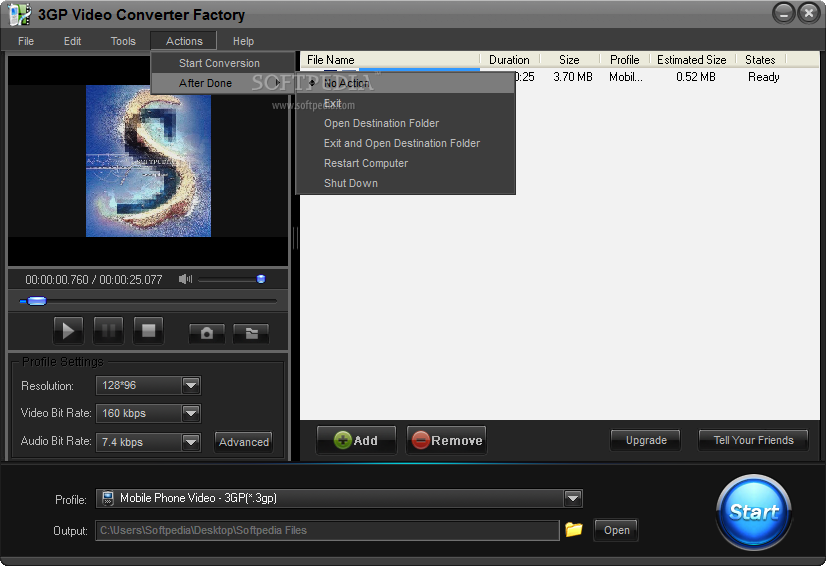Screen dimensions: 826x566
Task: Click the Upgrade button
Action: 646,440
